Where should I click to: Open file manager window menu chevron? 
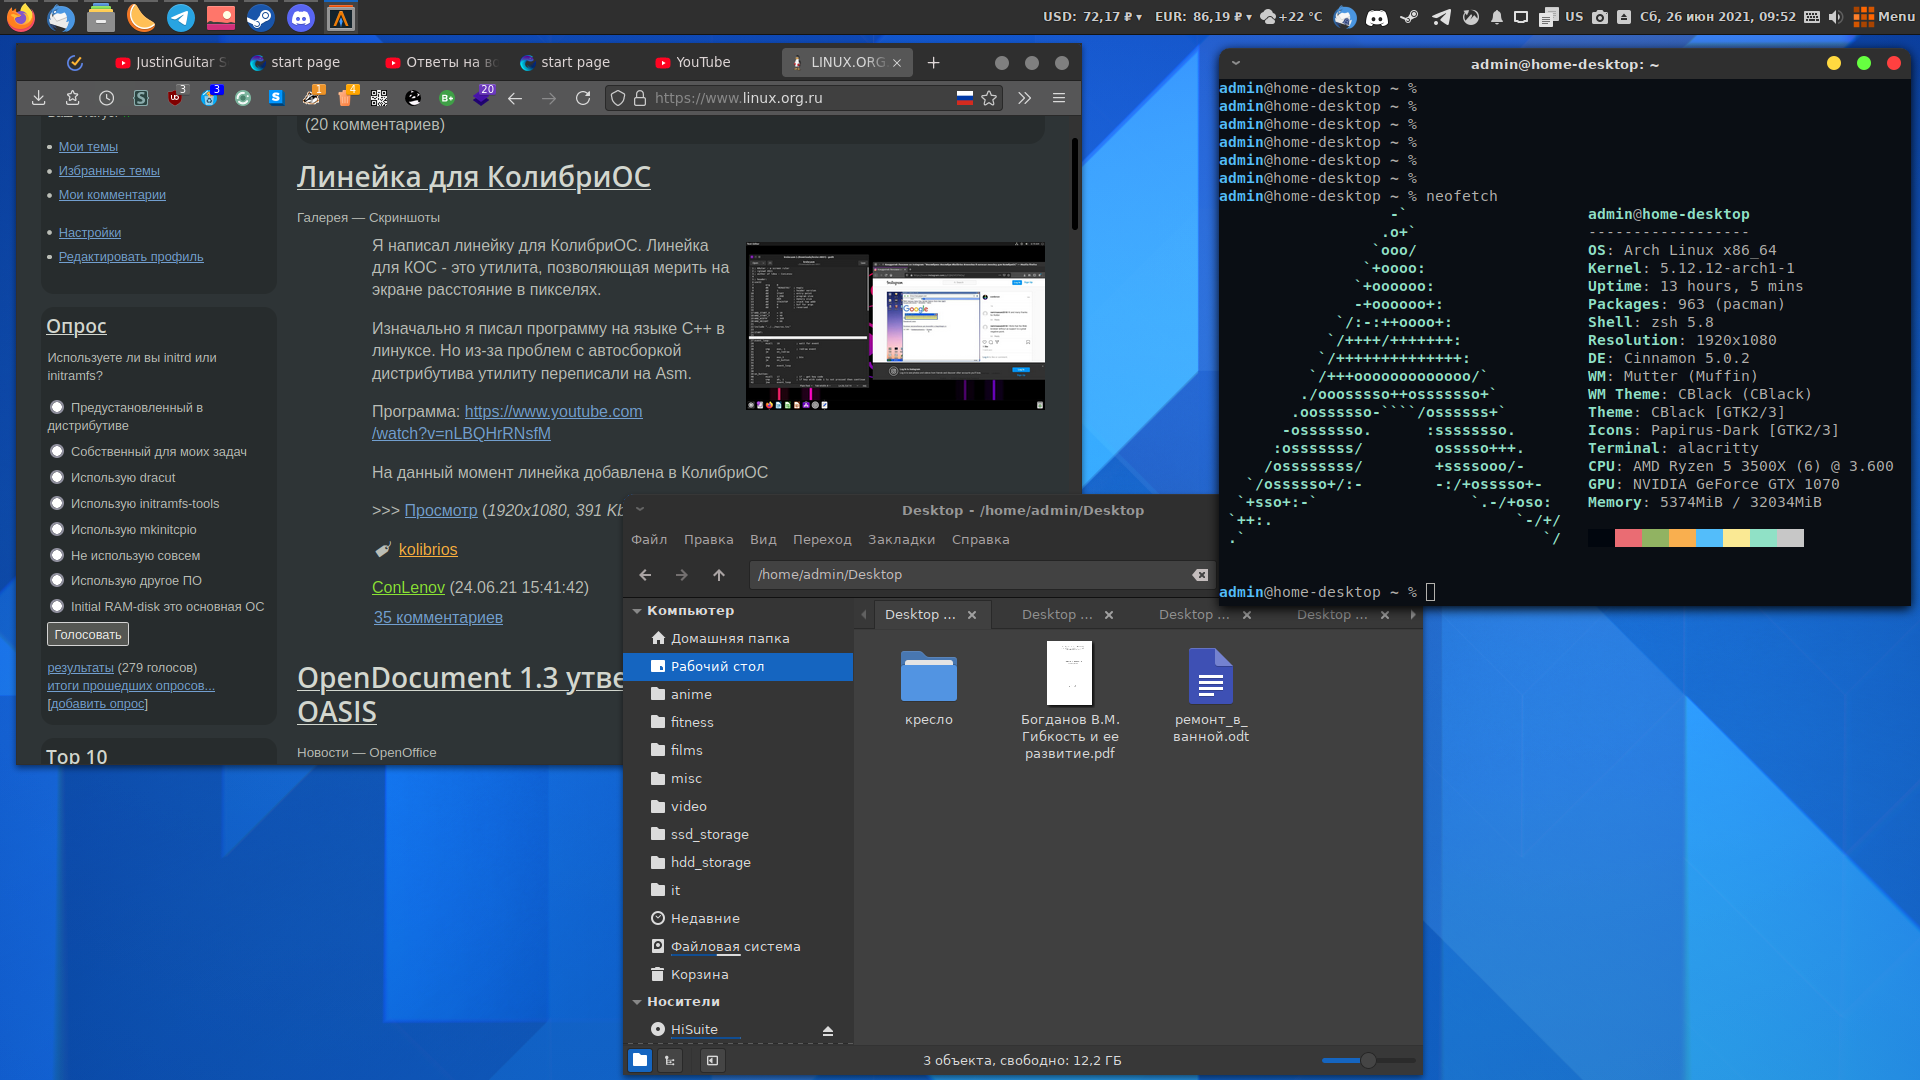pyautogui.click(x=640, y=509)
